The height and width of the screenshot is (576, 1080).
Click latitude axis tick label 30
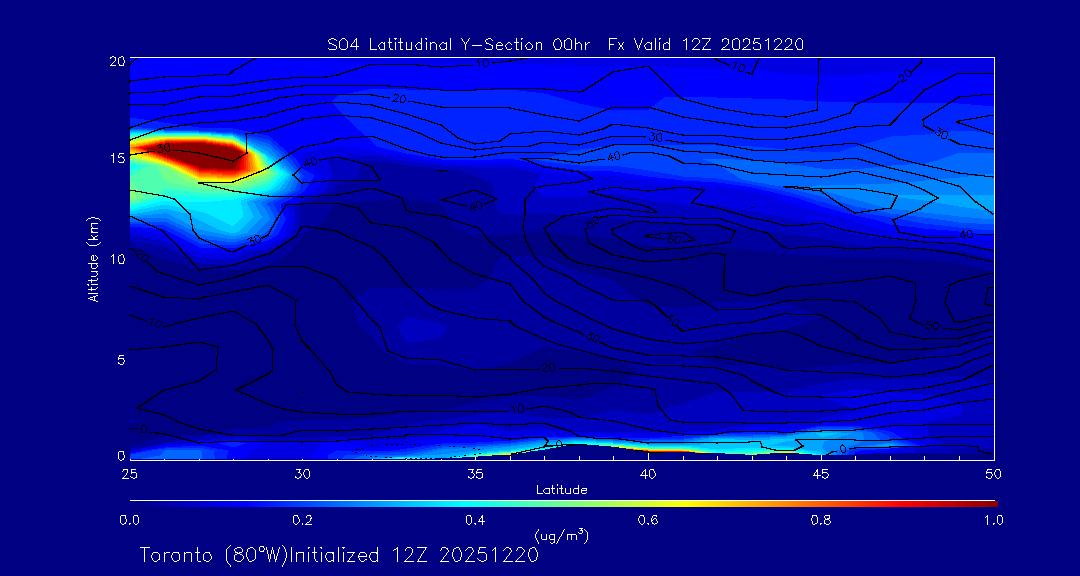pos(302,474)
